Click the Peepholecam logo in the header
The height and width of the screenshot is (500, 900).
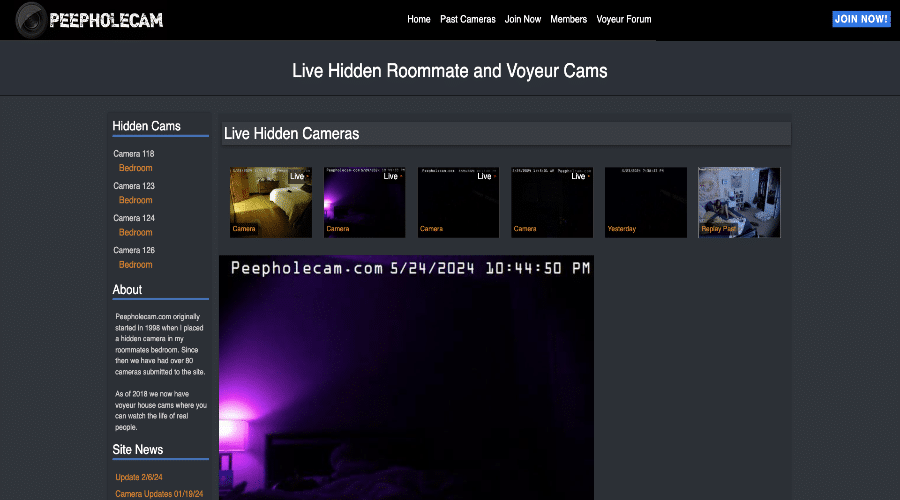[x=90, y=20]
